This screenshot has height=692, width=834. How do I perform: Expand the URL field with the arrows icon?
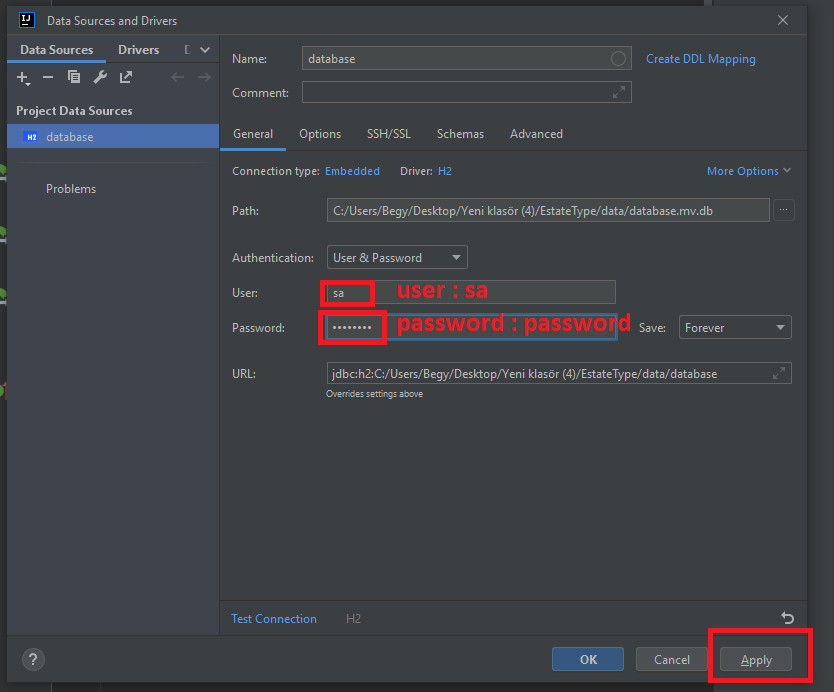[x=779, y=373]
